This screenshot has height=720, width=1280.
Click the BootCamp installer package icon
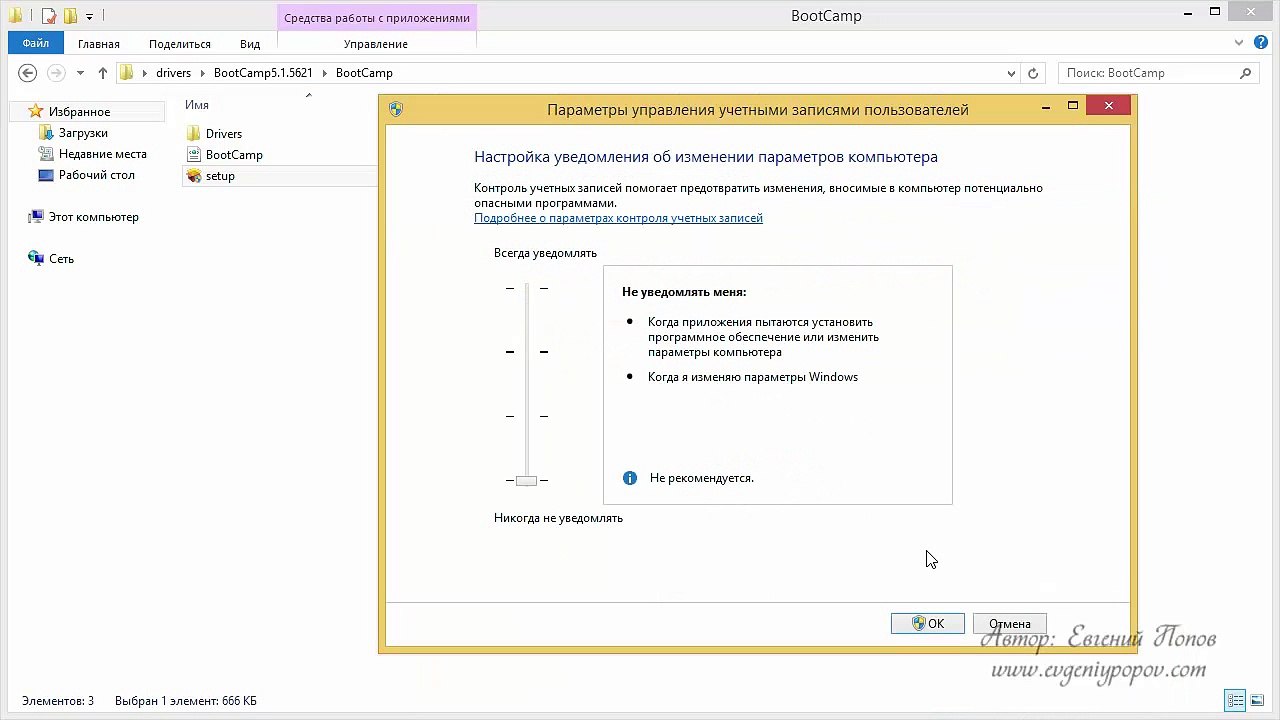pos(194,155)
